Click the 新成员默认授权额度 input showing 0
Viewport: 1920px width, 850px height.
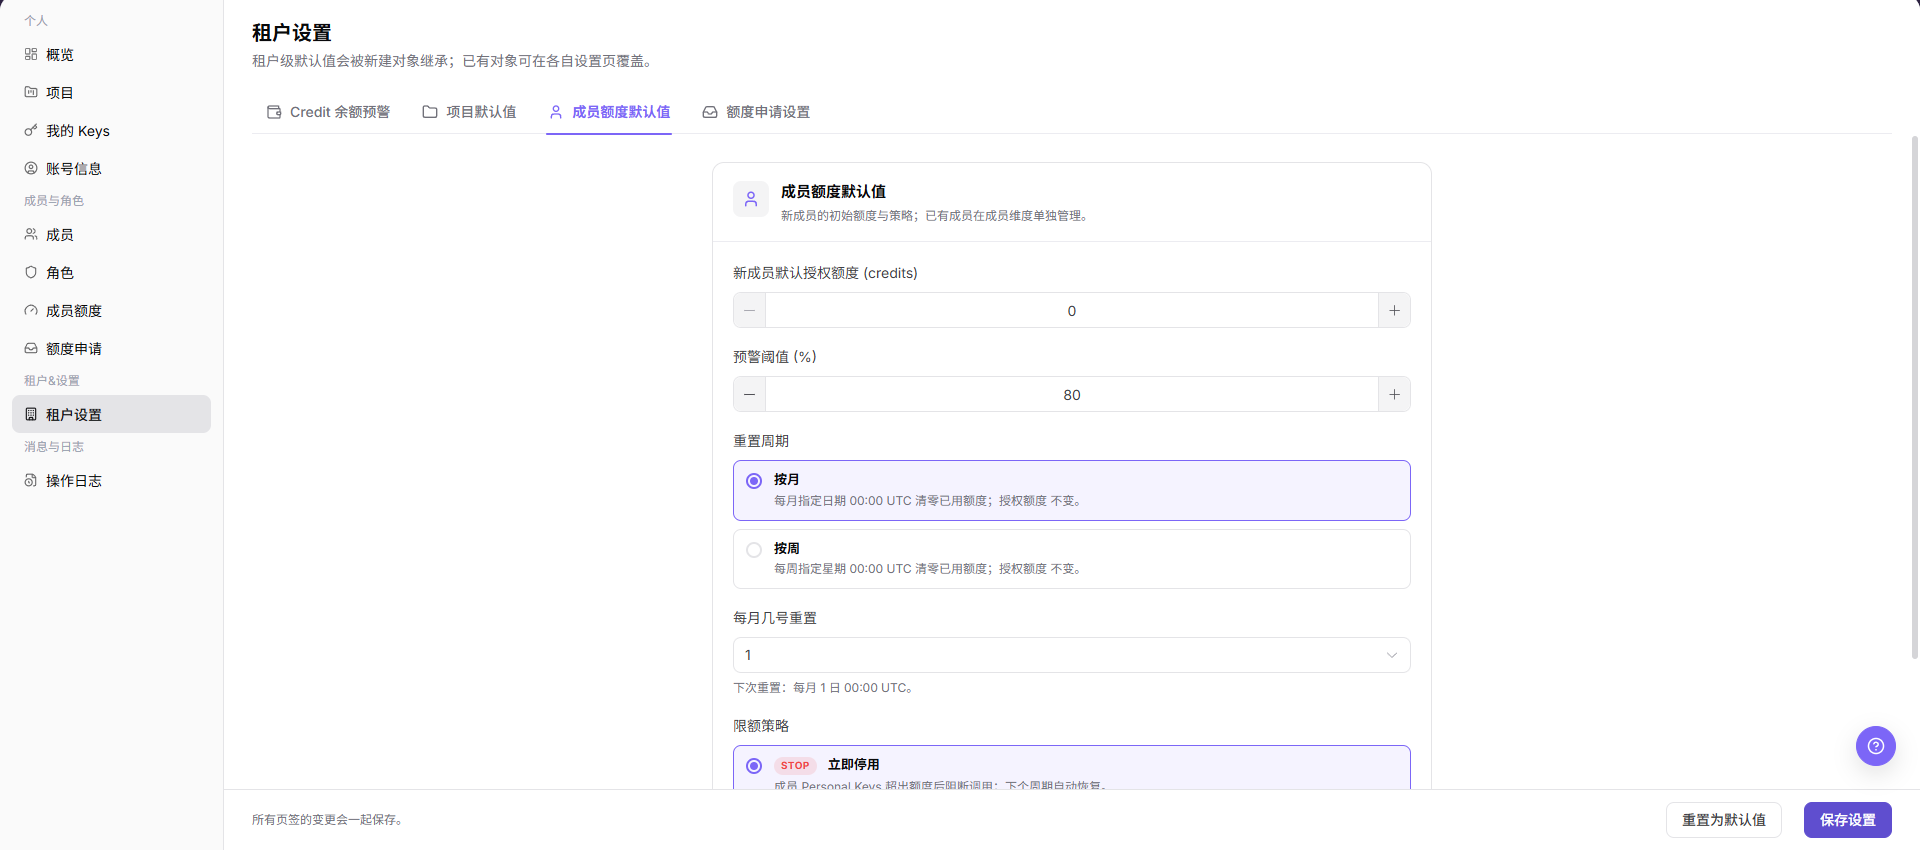pos(1071,310)
